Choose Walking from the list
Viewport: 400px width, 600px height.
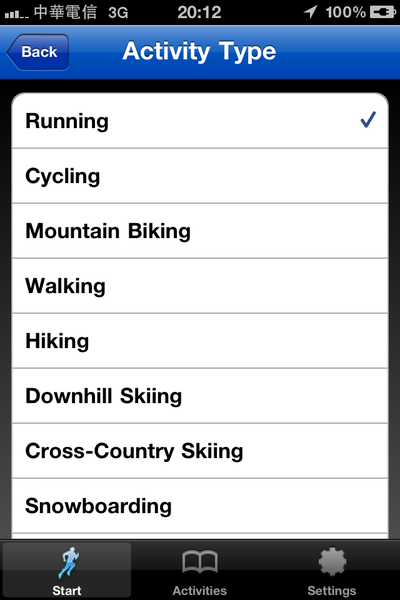pyautogui.click(x=200, y=286)
